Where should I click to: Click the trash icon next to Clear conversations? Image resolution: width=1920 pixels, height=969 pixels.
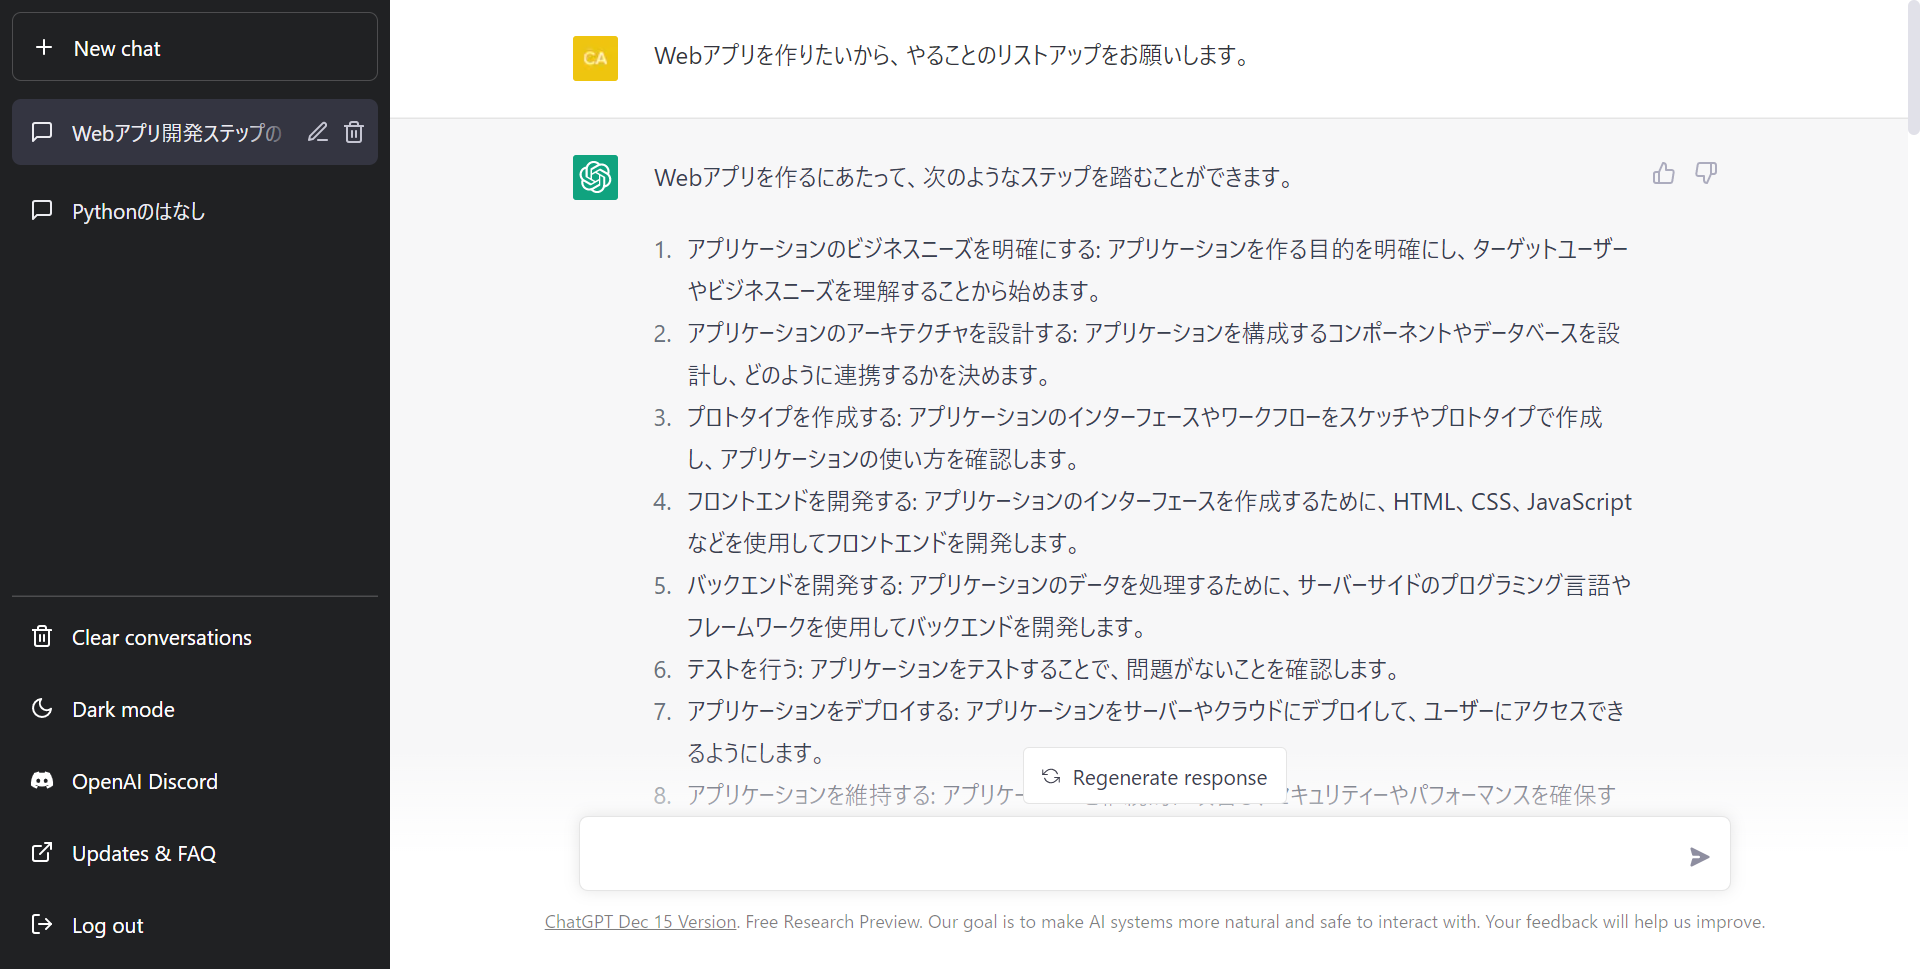click(42, 636)
